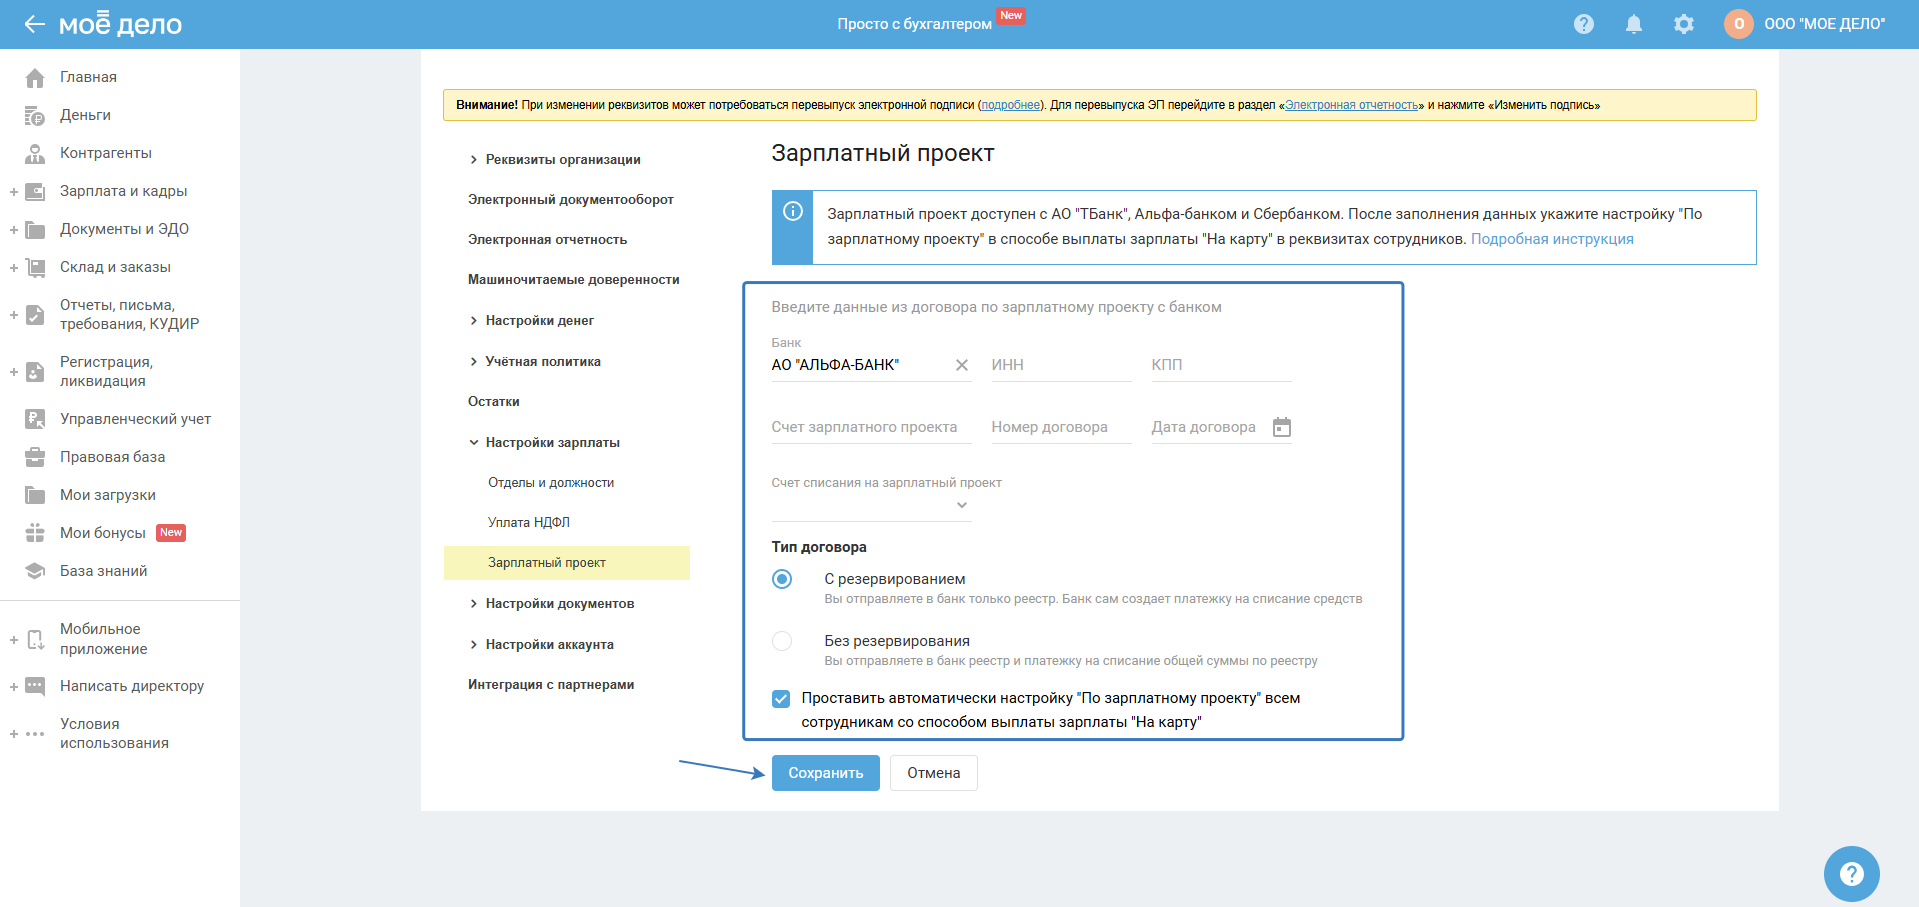Toggle the Проставить автоматически настройку checkbox
The height and width of the screenshot is (907, 1919).
781,699
